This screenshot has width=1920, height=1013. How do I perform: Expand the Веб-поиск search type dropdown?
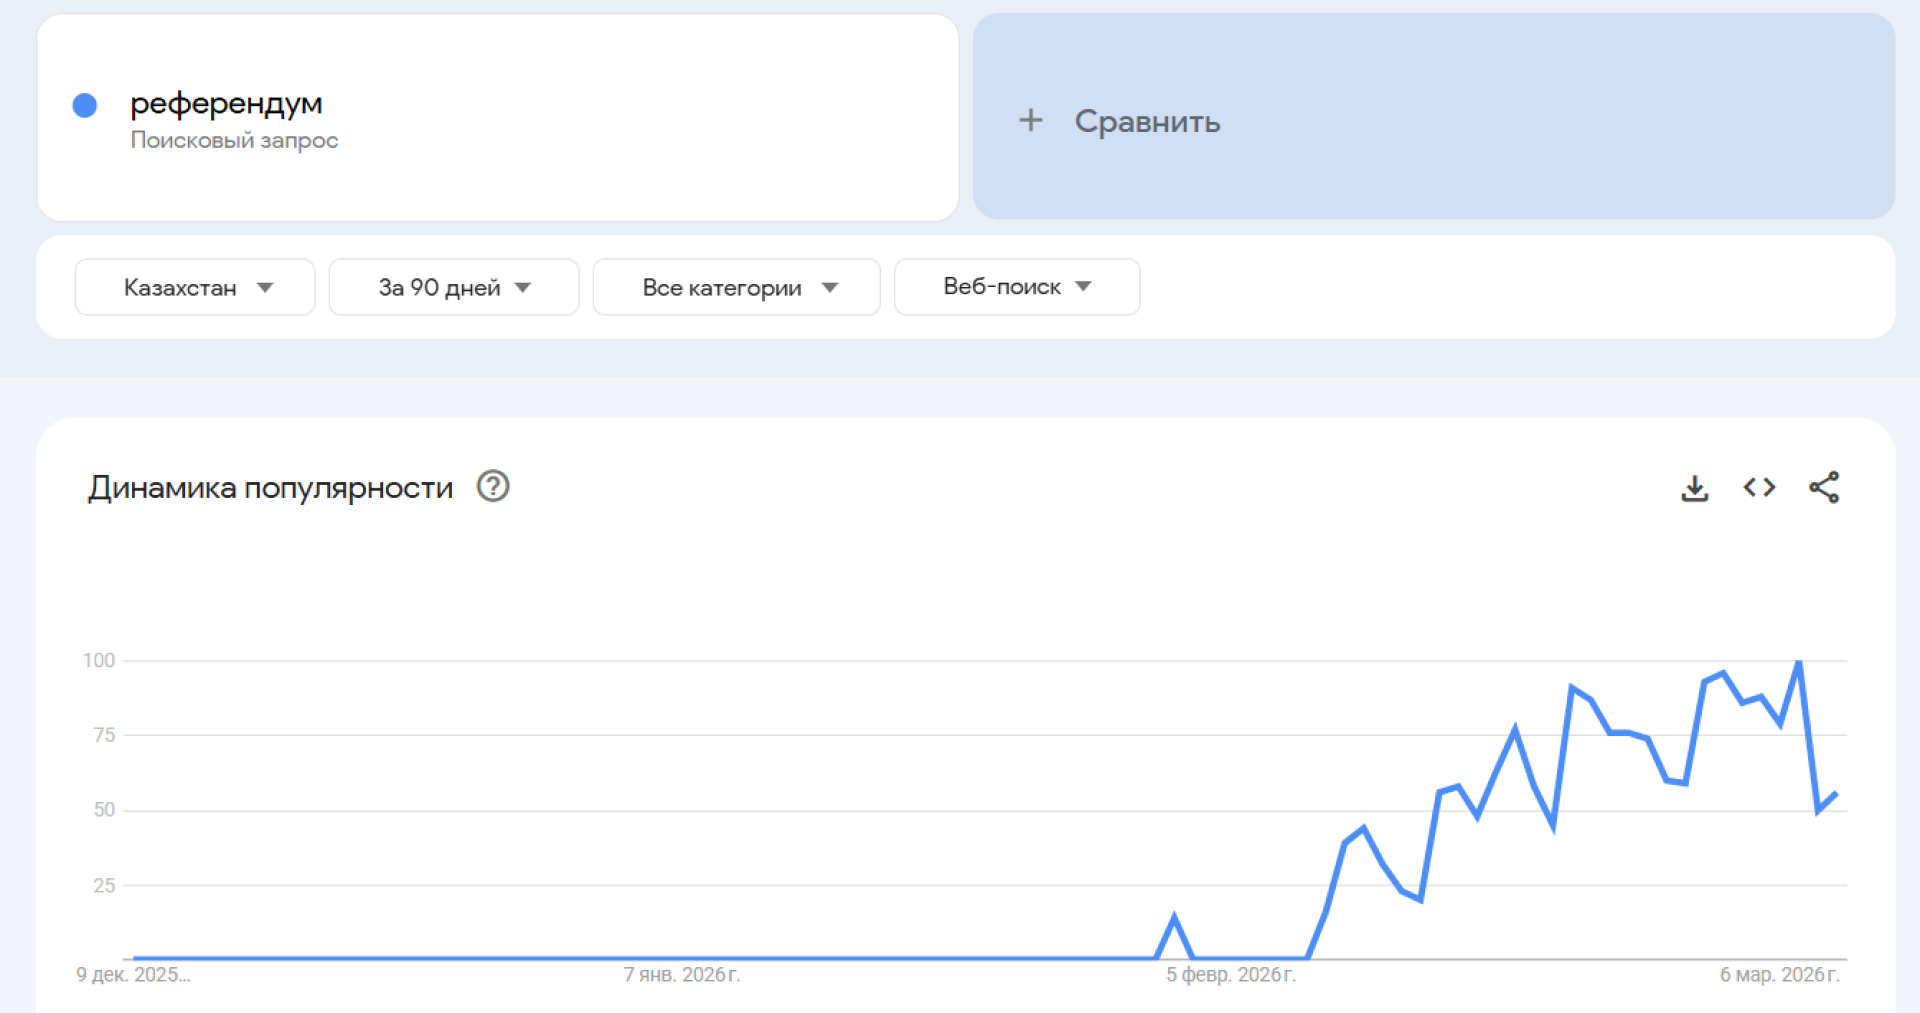click(1017, 287)
